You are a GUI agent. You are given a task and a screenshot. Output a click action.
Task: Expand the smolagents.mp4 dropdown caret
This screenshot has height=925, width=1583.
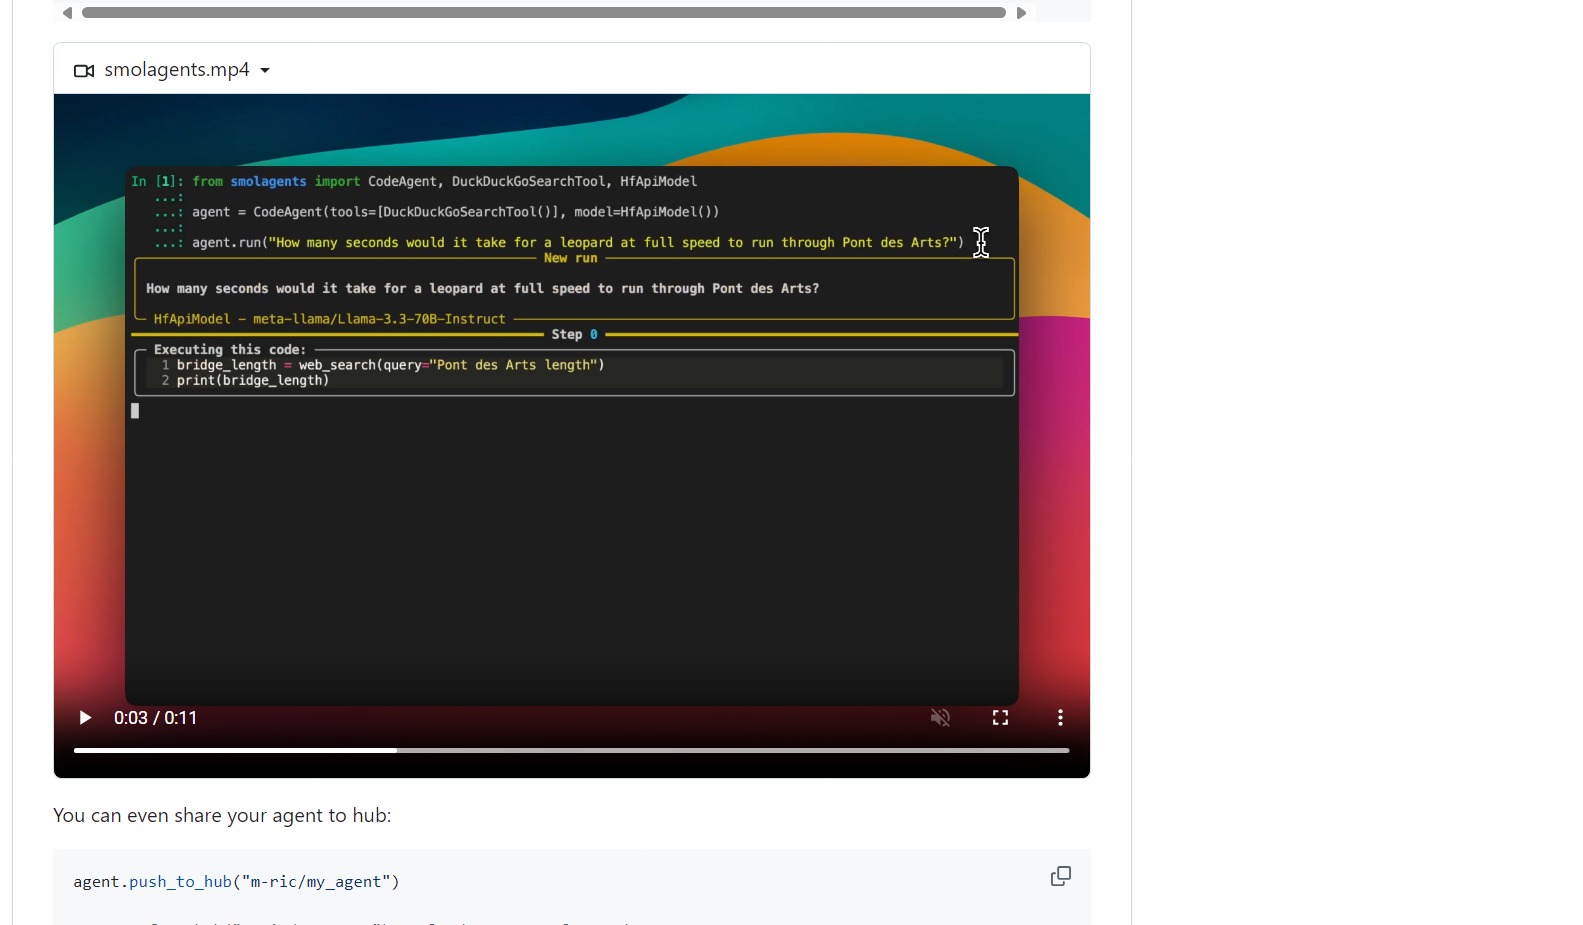point(265,71)
